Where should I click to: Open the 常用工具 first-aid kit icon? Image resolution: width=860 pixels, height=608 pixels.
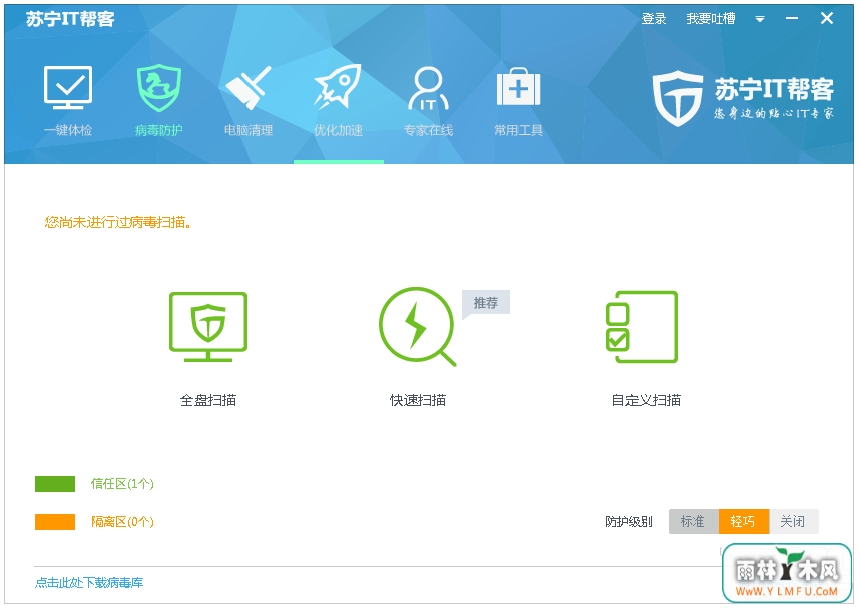518,87
